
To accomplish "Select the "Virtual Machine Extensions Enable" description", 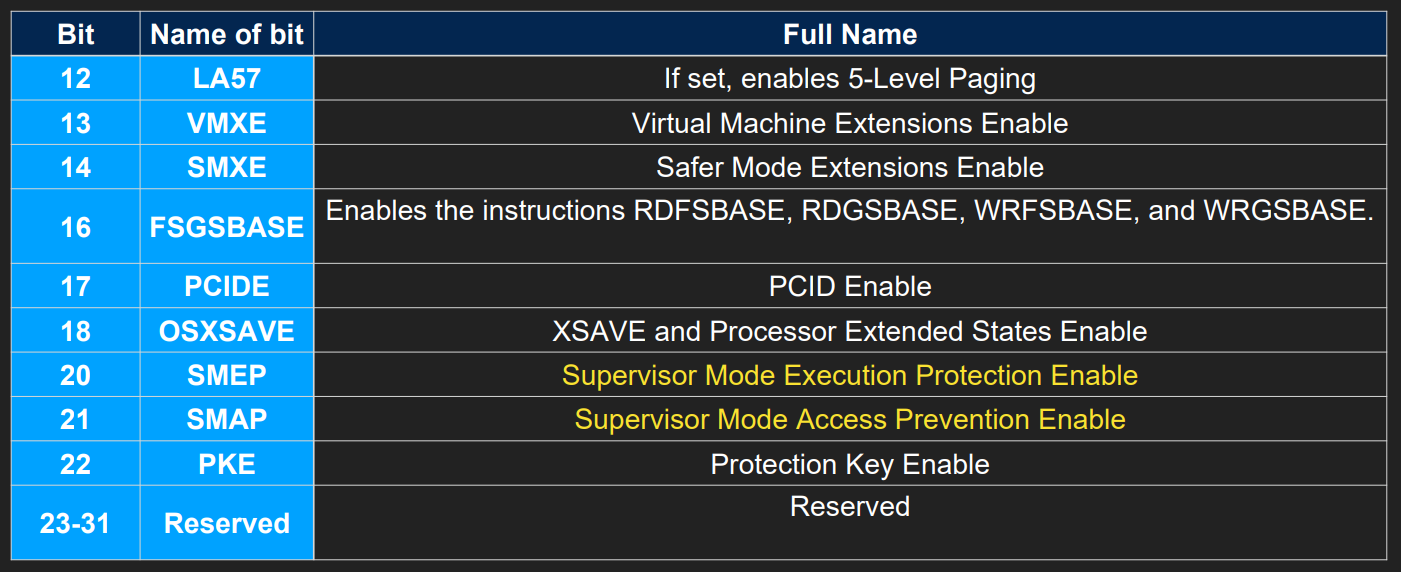I will tap(850, 123).
